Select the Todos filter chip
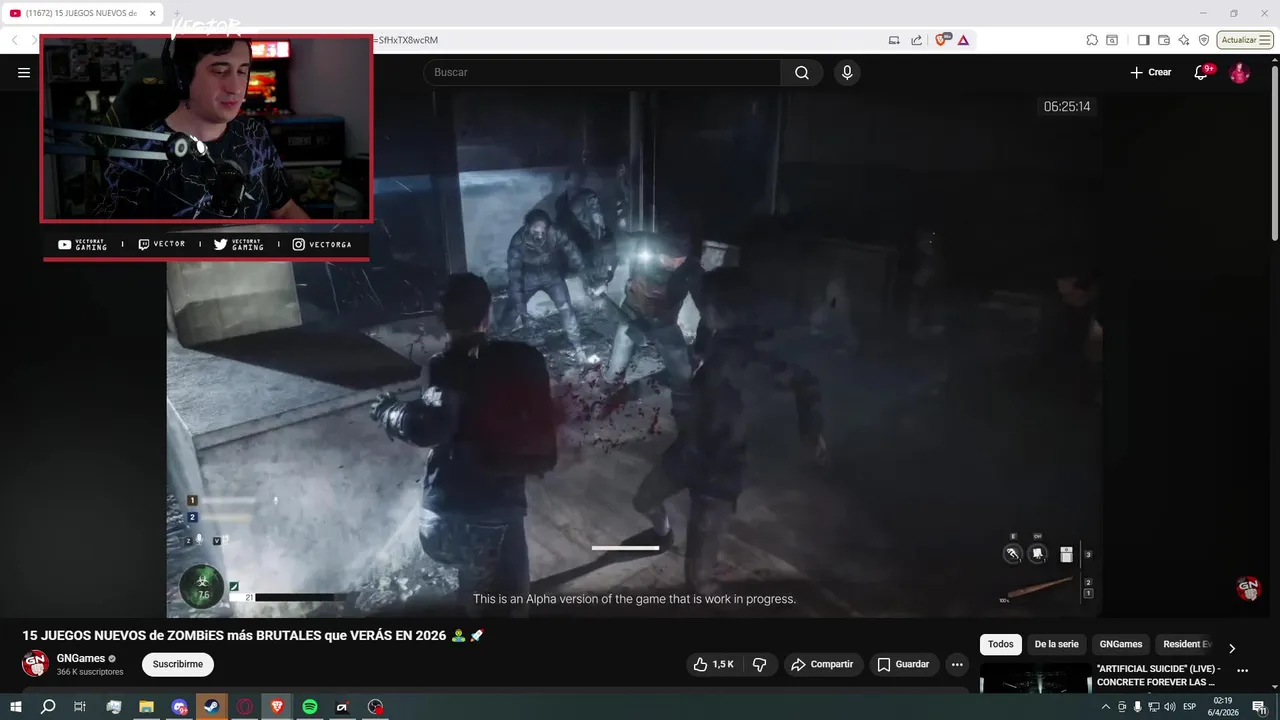 point(1000,644)
